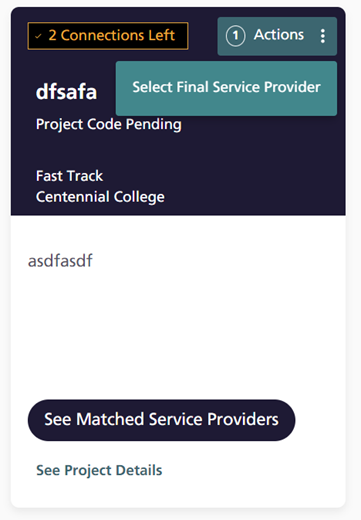This screenshot has height=520, width=361.
Task: Follow the See Project Details link
Action: 99,470
